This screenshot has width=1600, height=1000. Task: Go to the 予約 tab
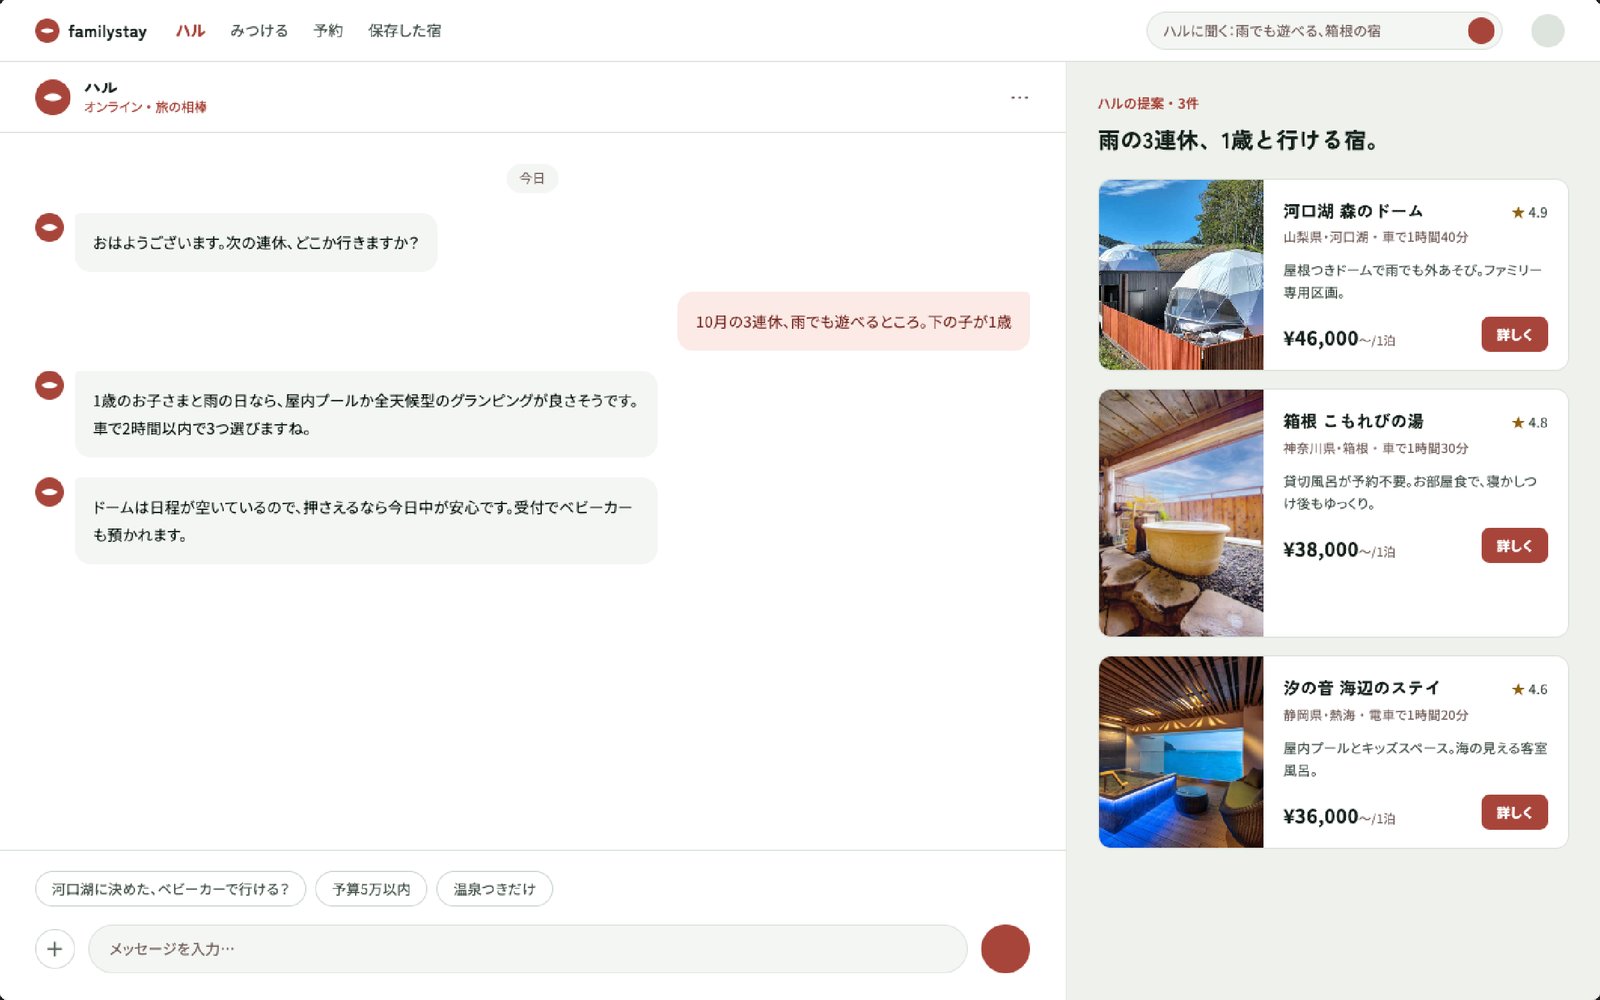(328, 31)
